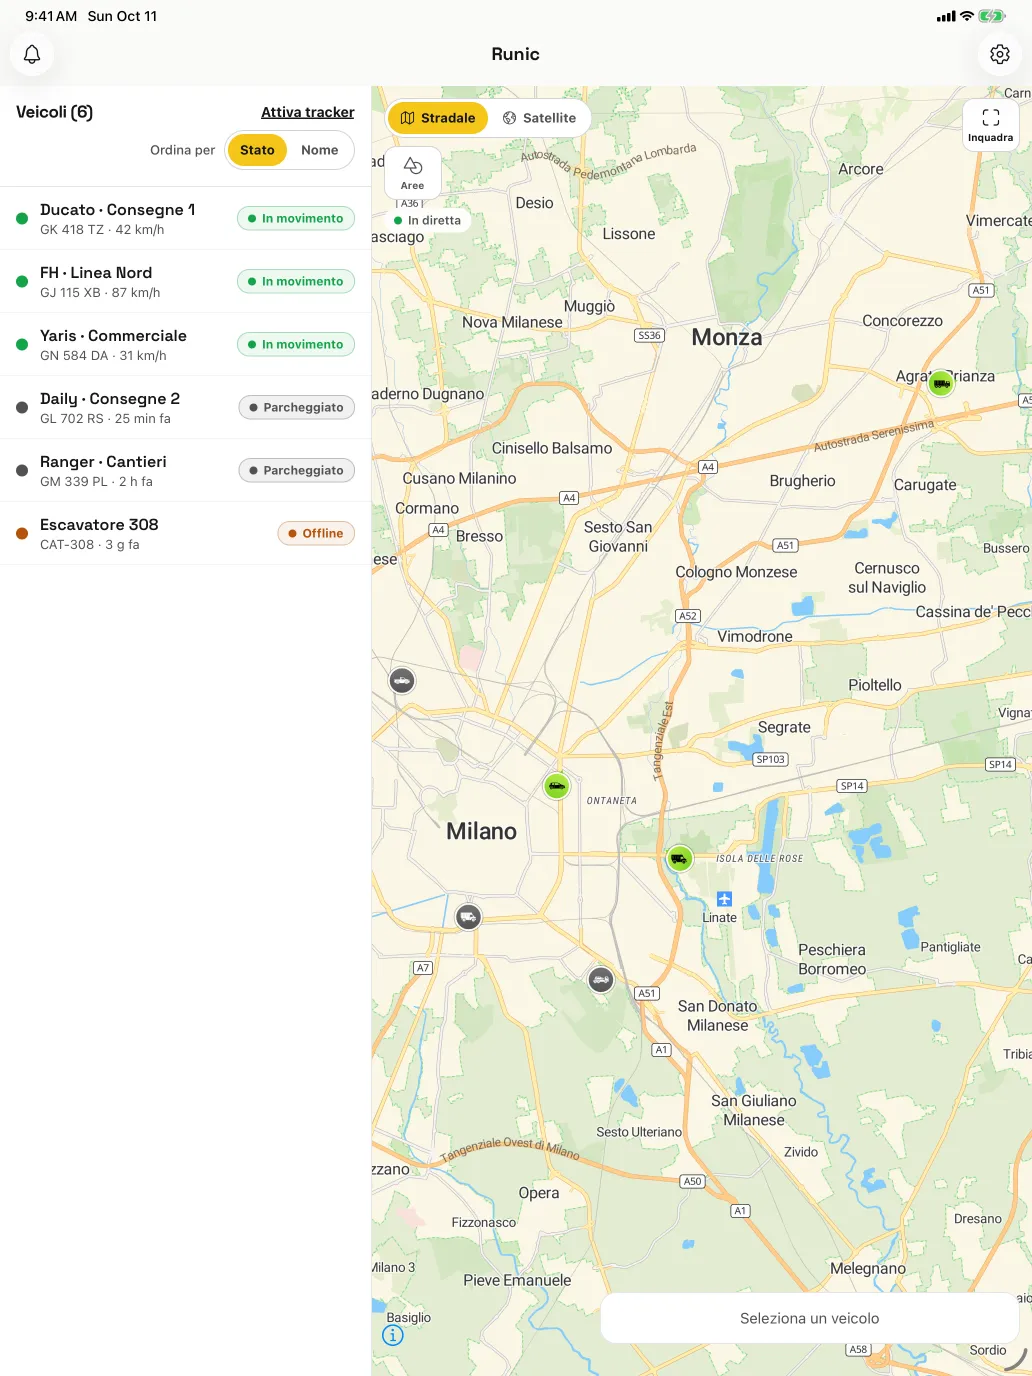The width and height of the screenshot is (1032, 1376).
Task: Click Segrate map label
Action: [x=784, y=727]
